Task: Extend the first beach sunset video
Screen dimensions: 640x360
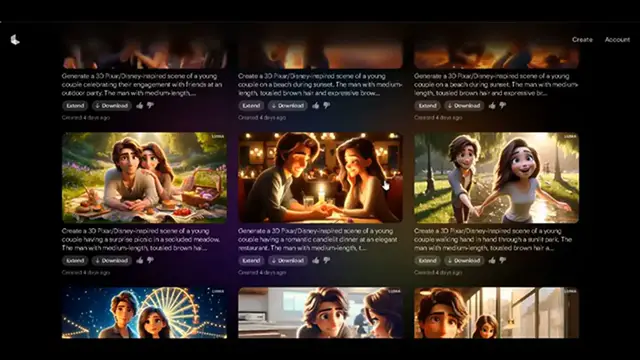Action: click(x=251, y=106)
